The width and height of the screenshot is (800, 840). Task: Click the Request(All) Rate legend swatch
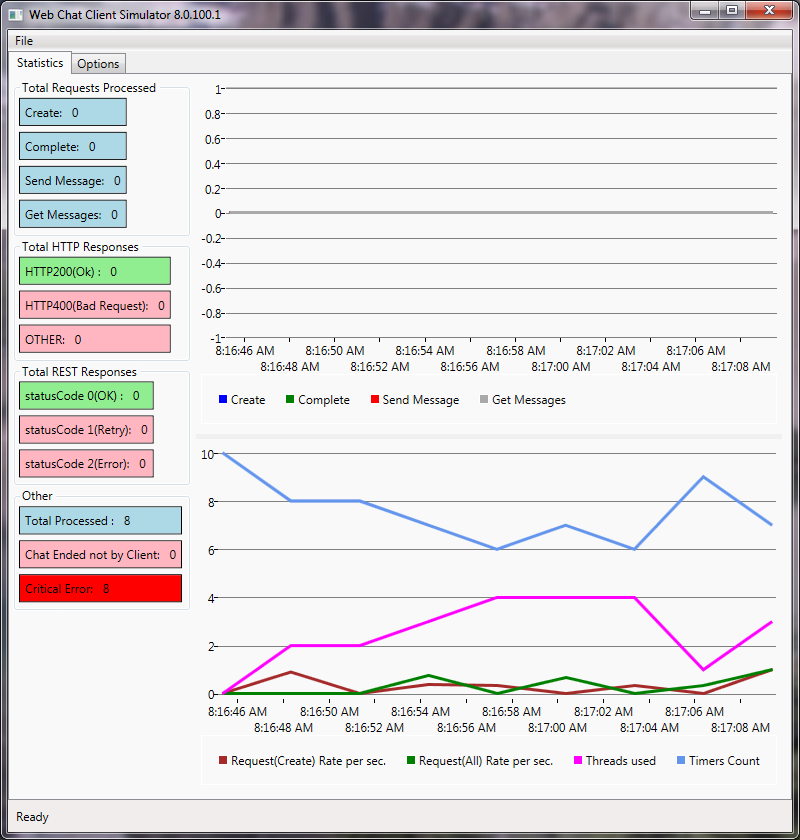[x=411, y=761]
